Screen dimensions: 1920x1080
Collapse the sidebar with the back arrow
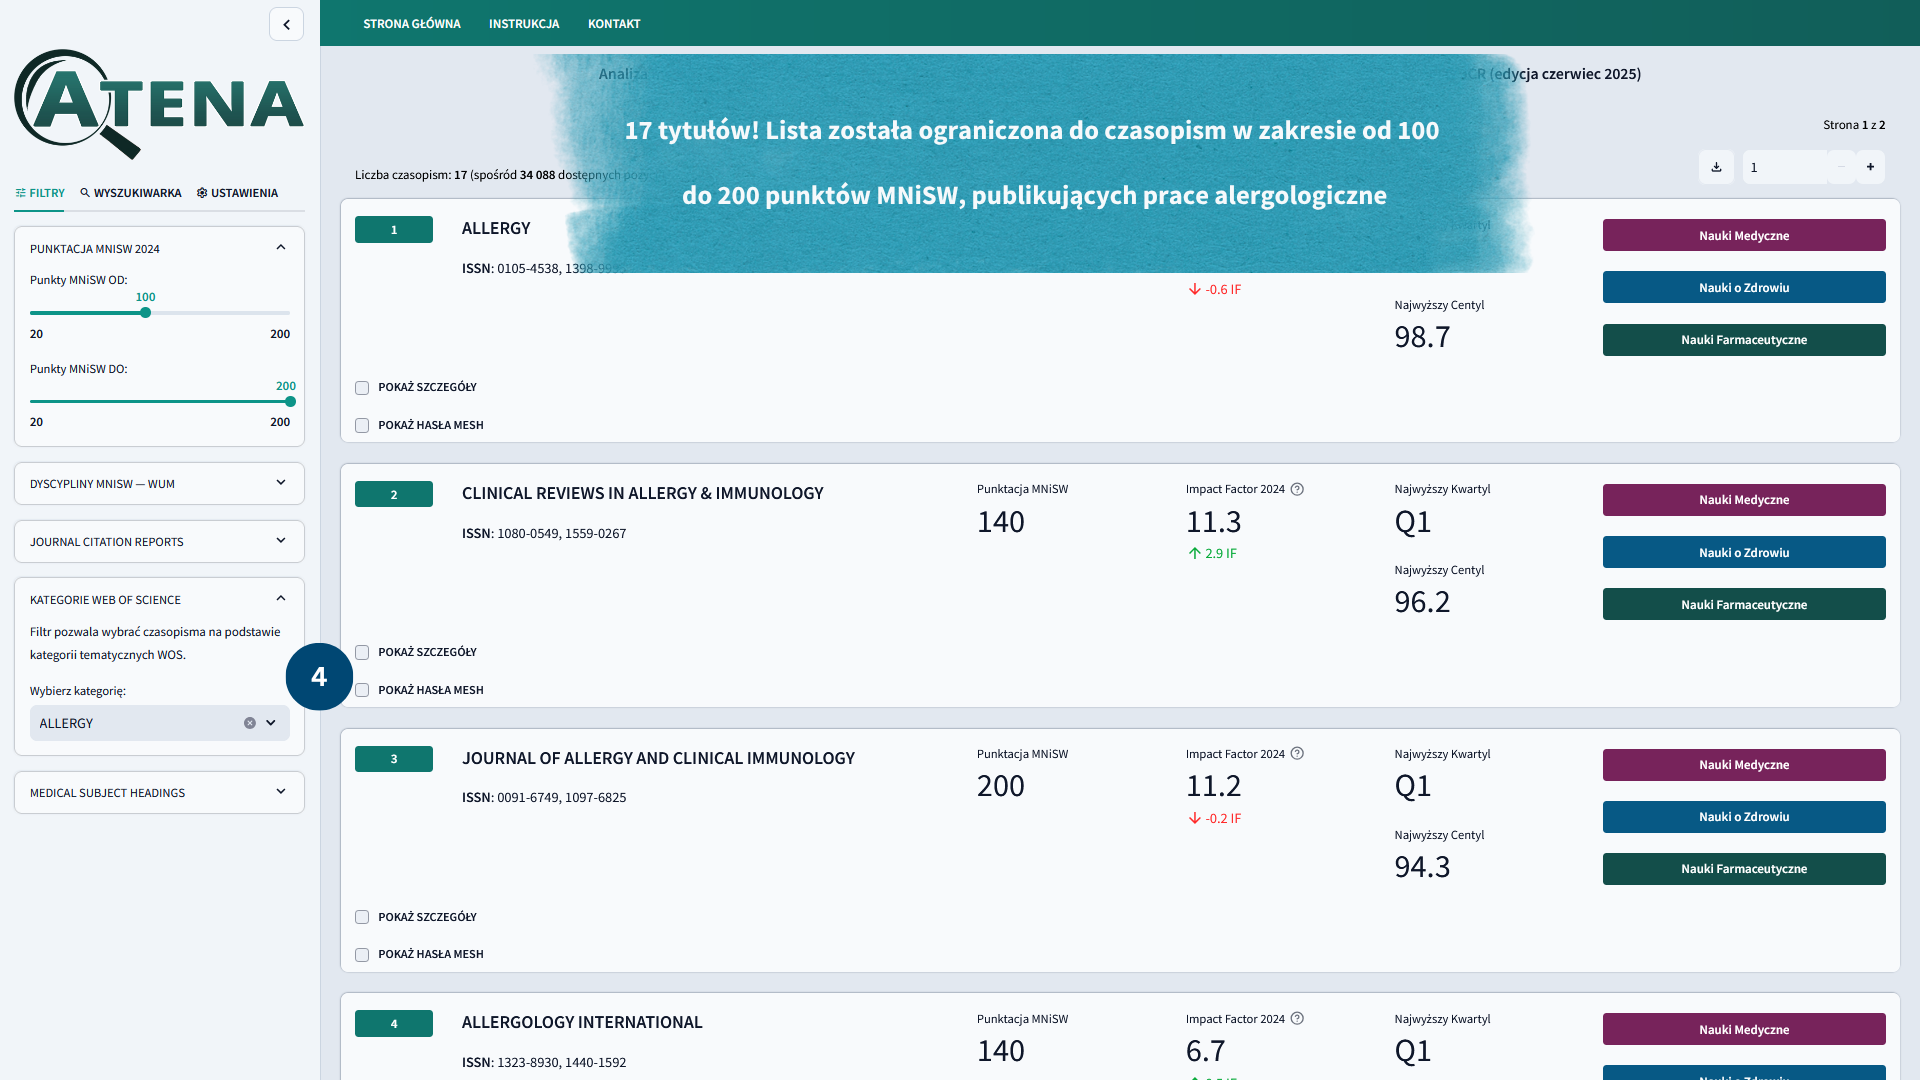pyautogui.click(x=286, y=24)
